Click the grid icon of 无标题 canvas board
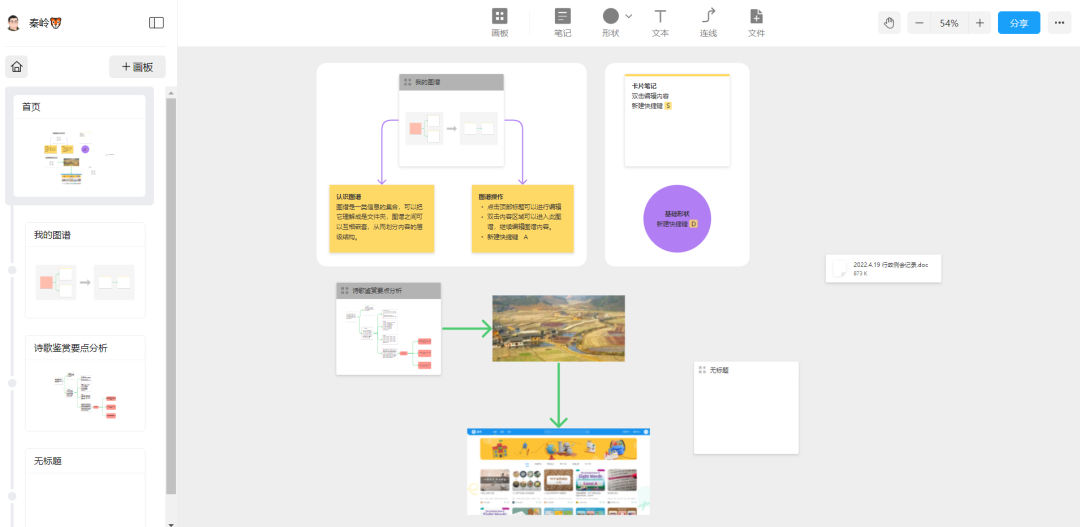The width and height of the screenshot is (1080, 527). 702,370
